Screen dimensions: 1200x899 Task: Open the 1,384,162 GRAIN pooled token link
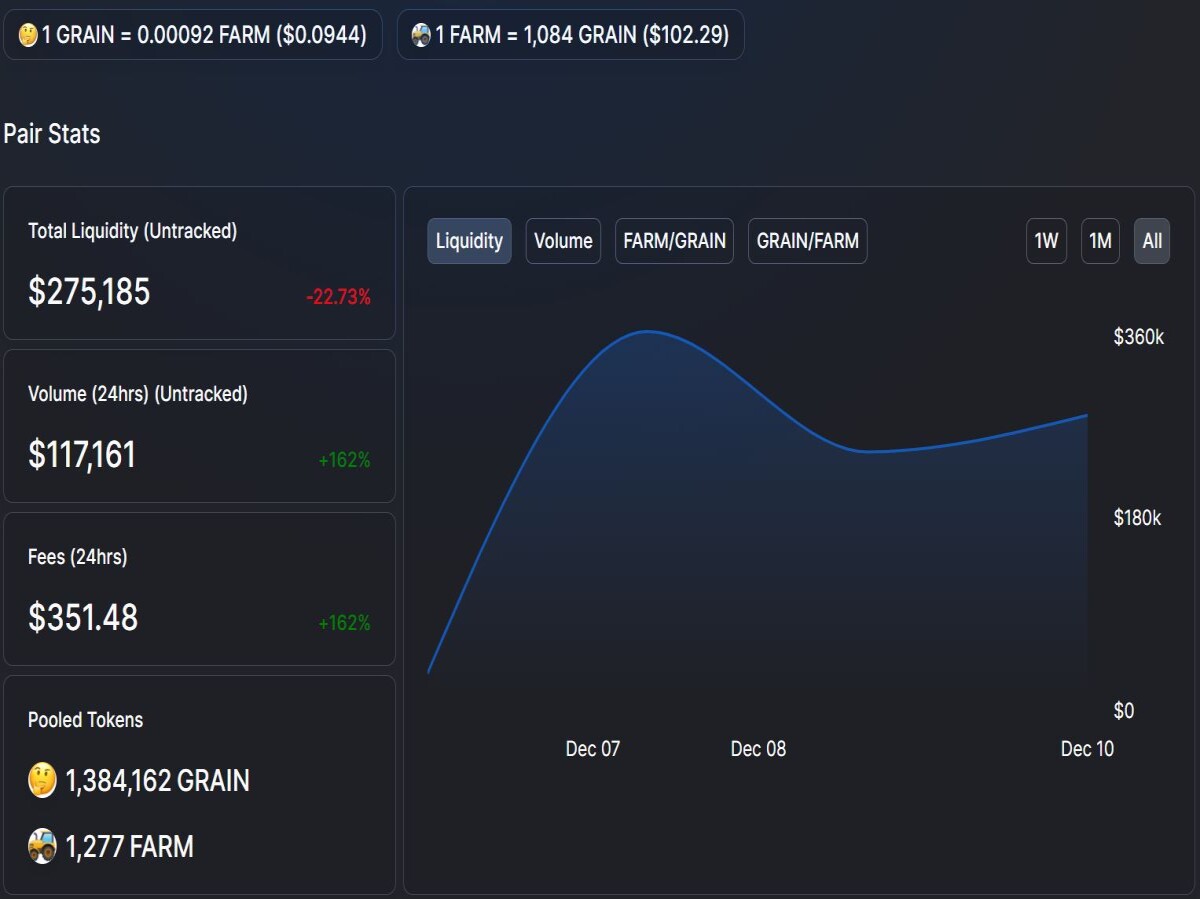click(x=157, y=780)
